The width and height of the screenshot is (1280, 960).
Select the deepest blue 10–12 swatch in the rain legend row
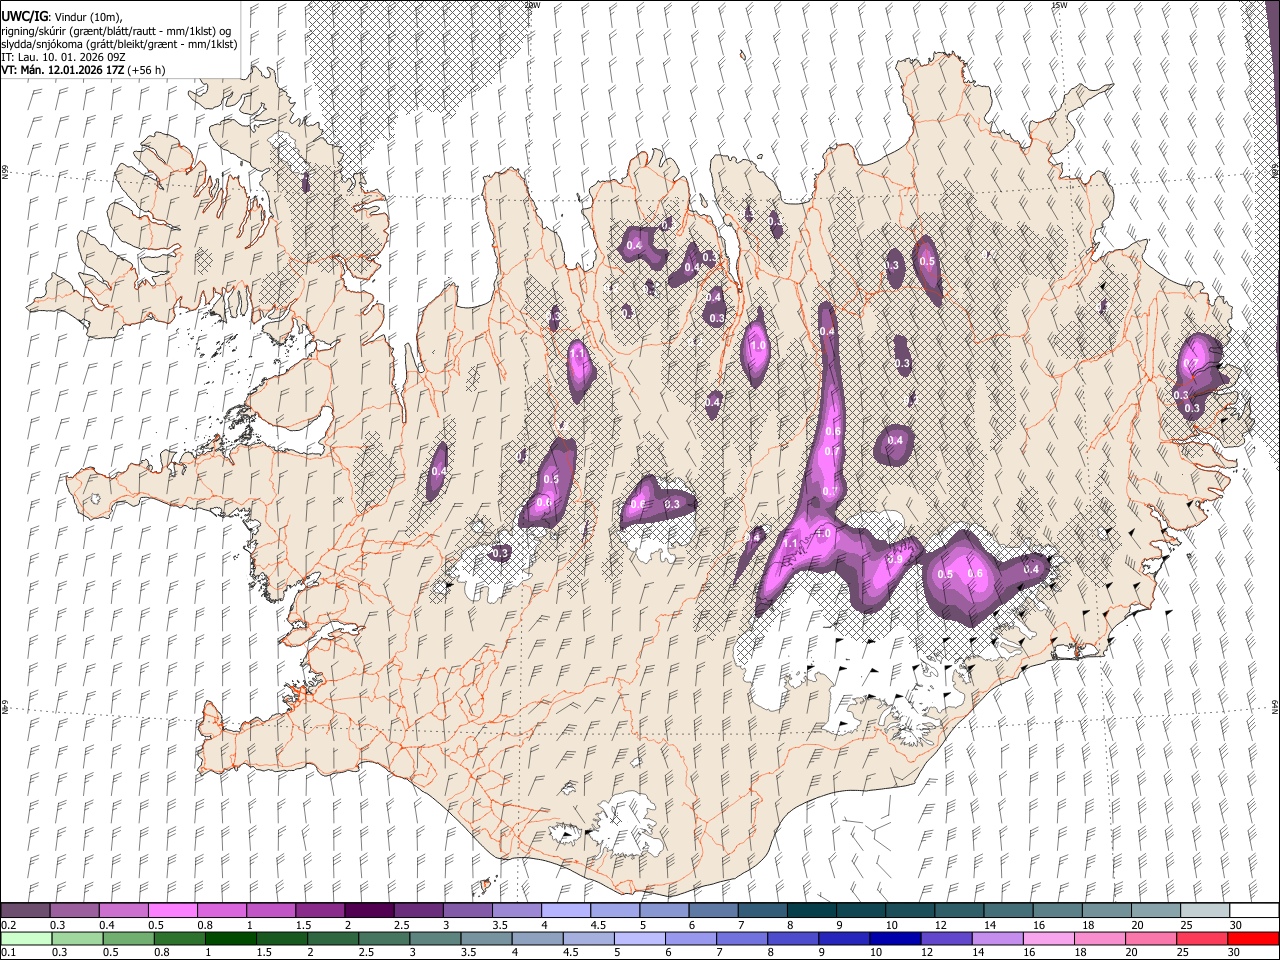coord(894,938)
